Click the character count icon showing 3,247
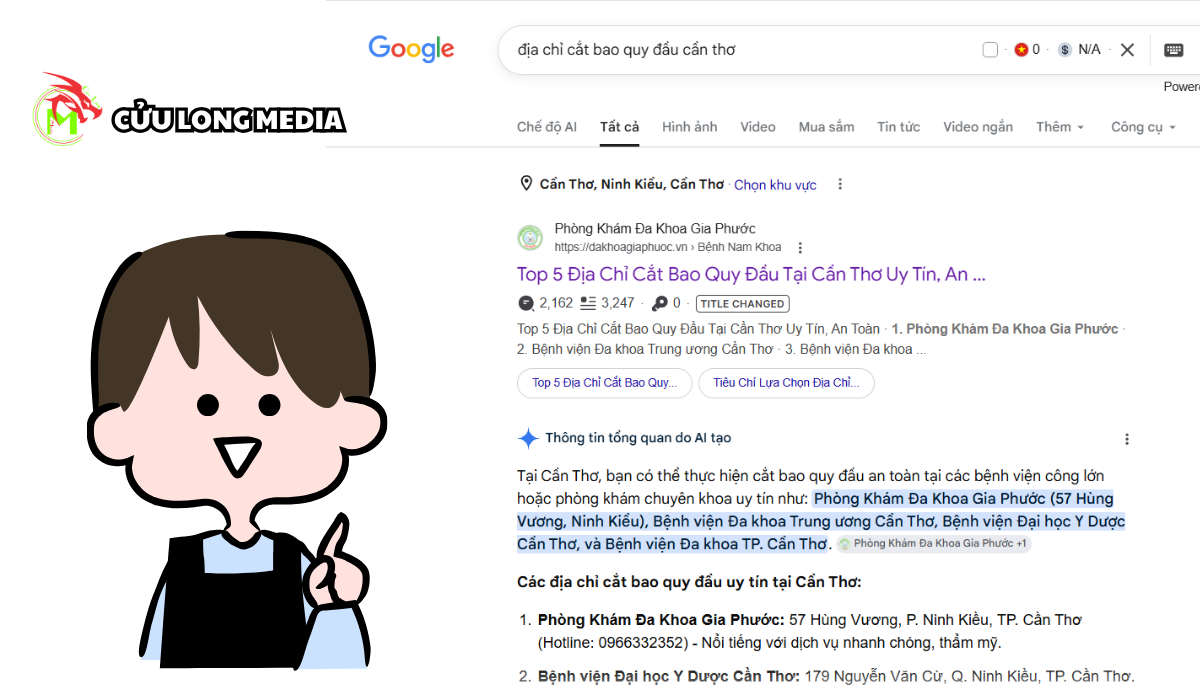The height and width of the screenshot is (700, 1200). pyautogui.click(x=588, y=303)
